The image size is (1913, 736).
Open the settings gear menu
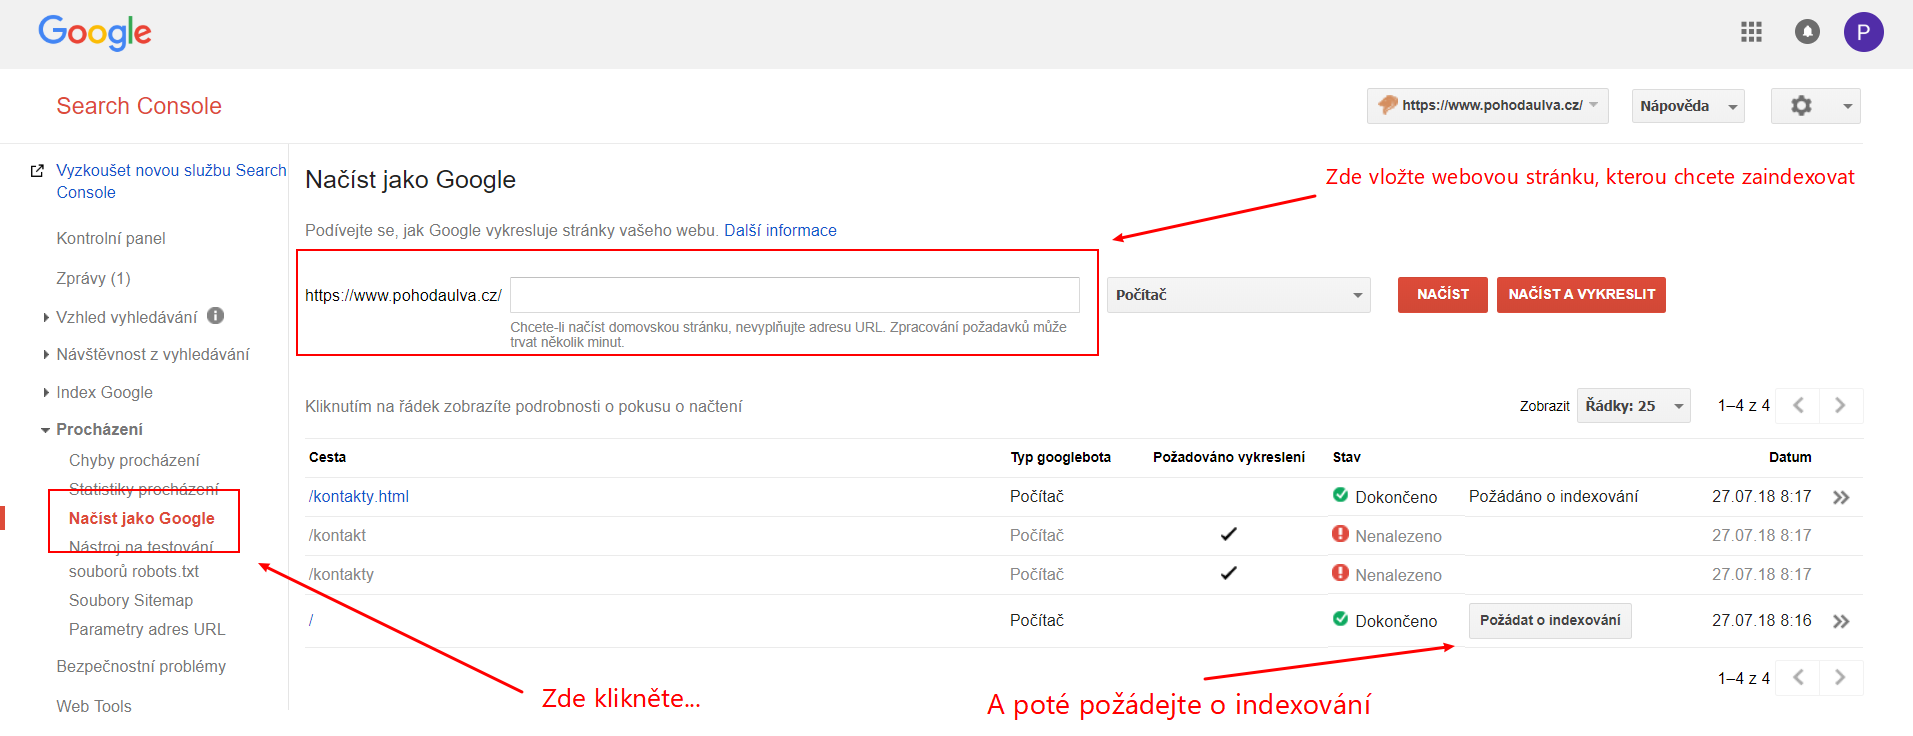[x=1815, y=106]
